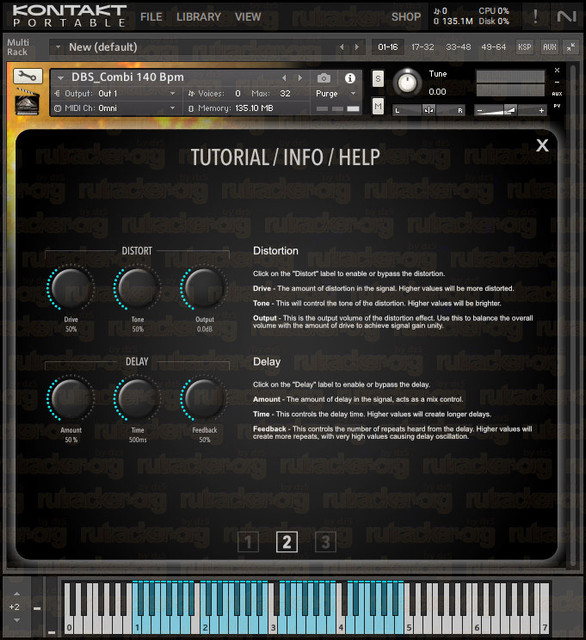The height and width of the screenshot is (640, 586).
Task: Toggle the KSP master script button
Action: [x=524, y=47]
